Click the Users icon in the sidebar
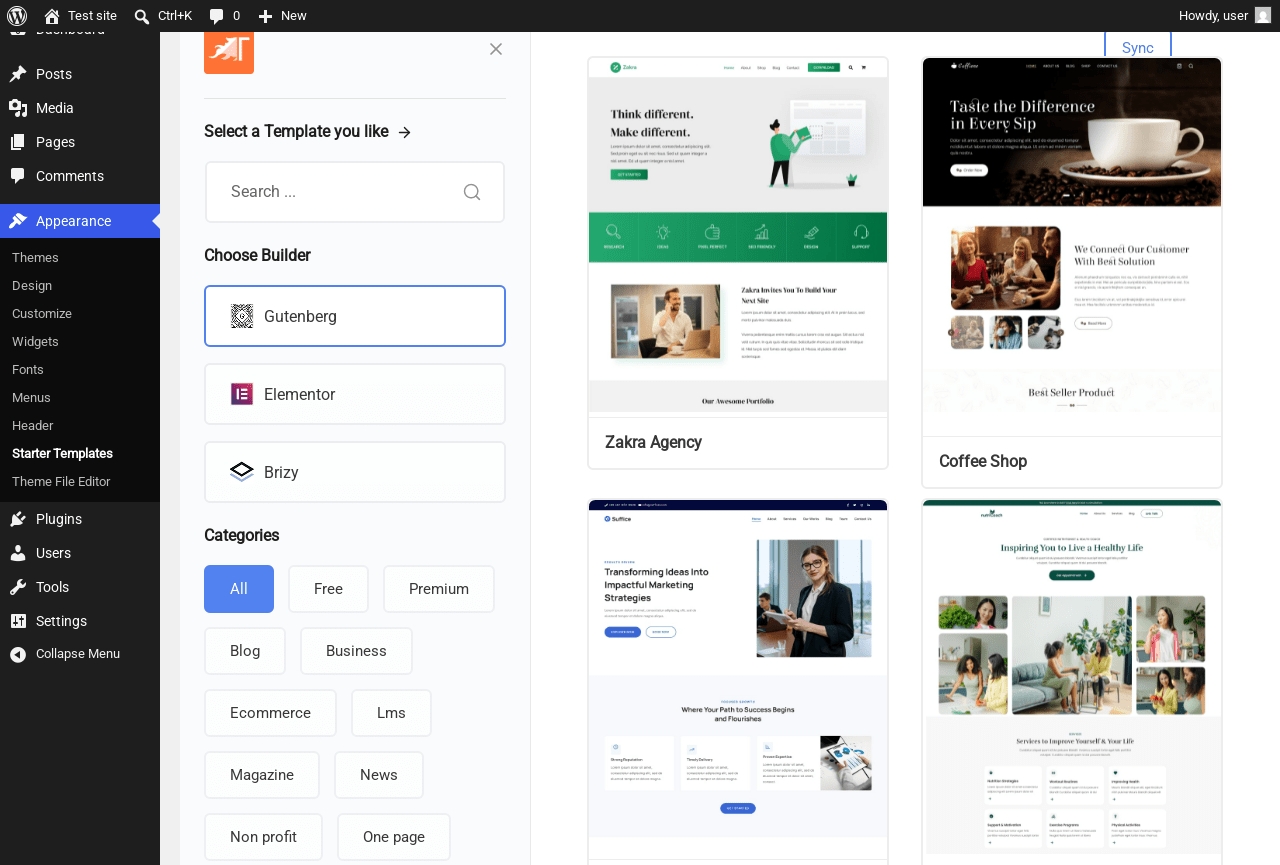1280x865 pixels. tap(18, 553)
